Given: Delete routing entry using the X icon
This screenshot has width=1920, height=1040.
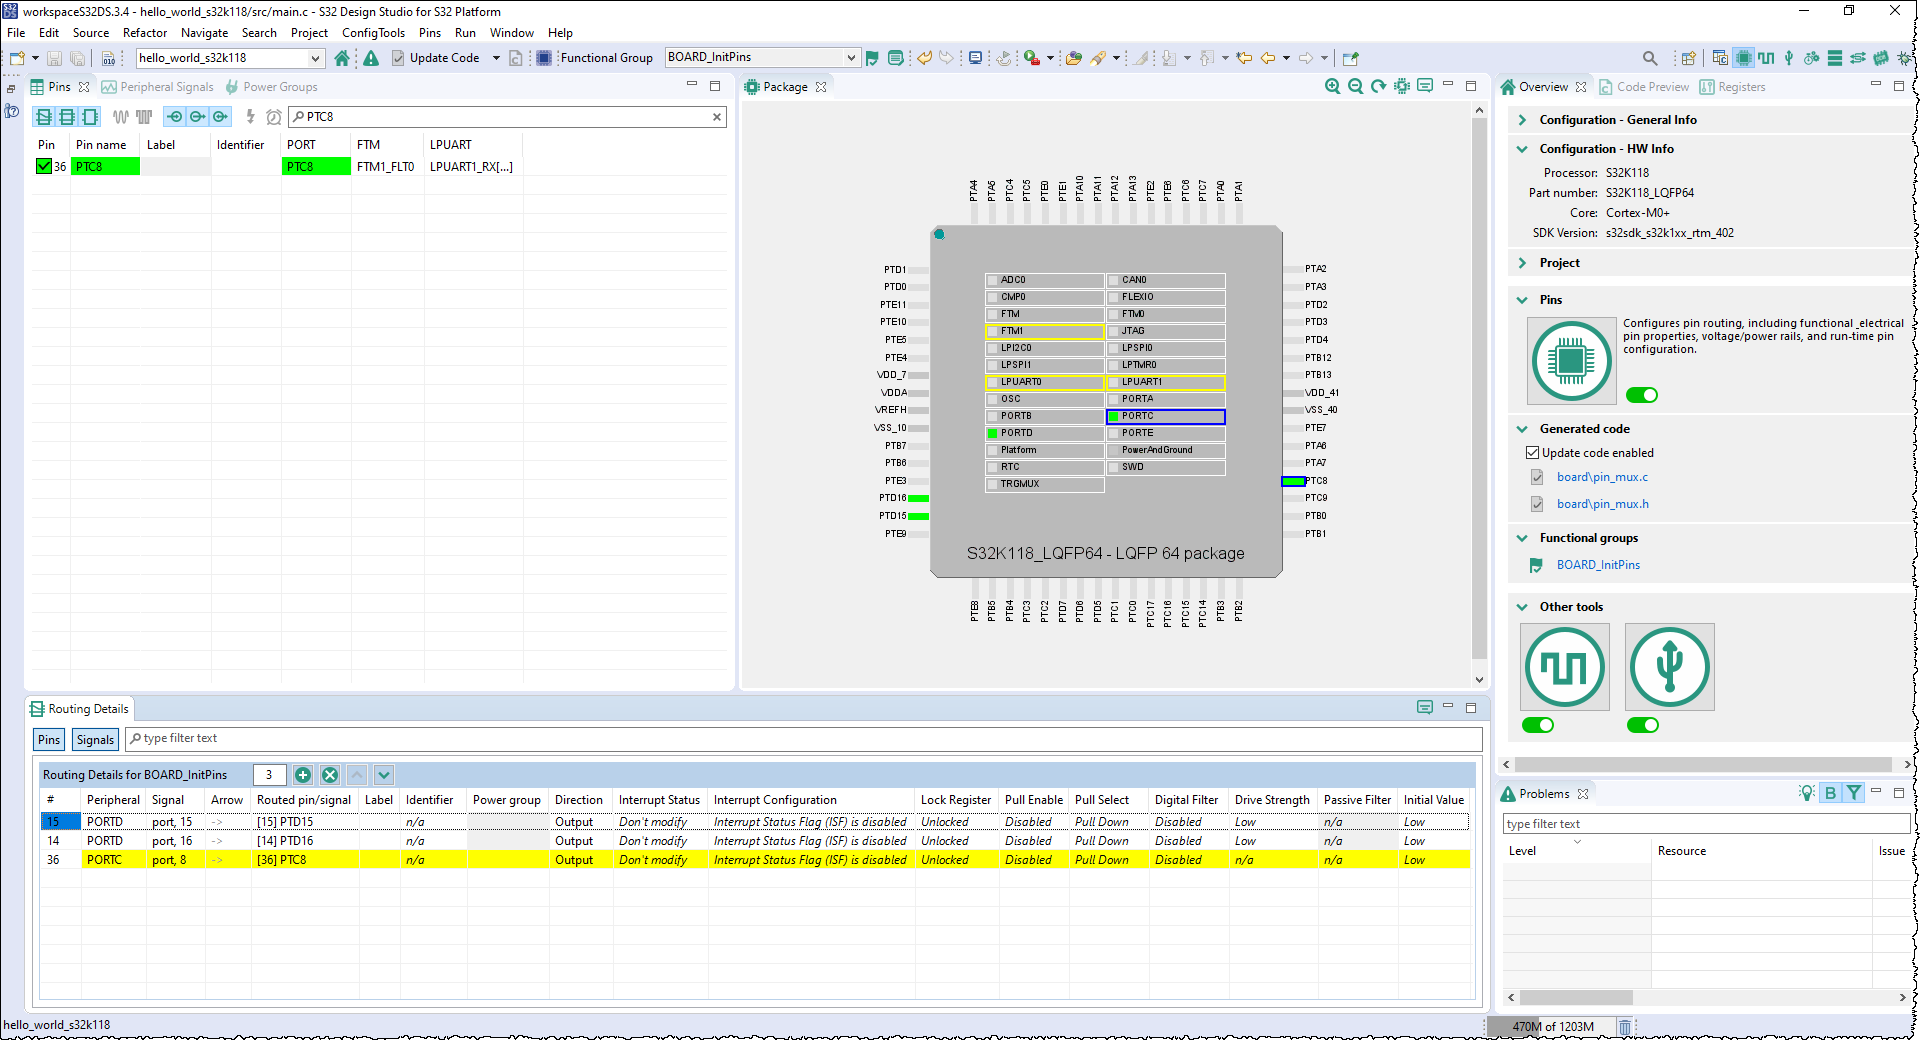Looking at the screenshot, I should [330, 775].
